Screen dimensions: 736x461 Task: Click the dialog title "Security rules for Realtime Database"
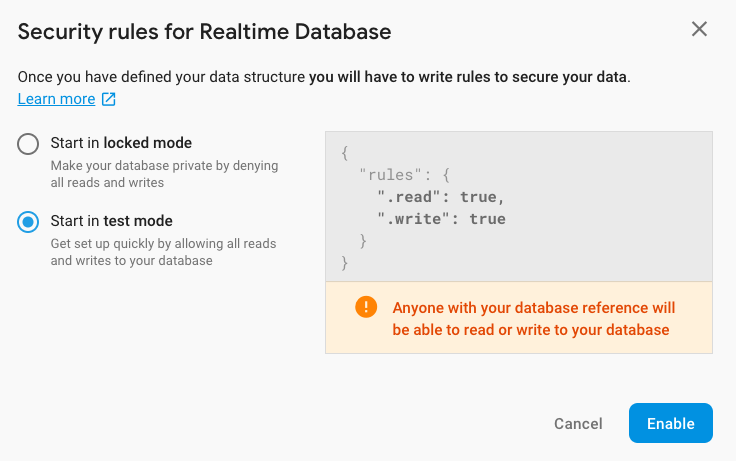point(204,31)
